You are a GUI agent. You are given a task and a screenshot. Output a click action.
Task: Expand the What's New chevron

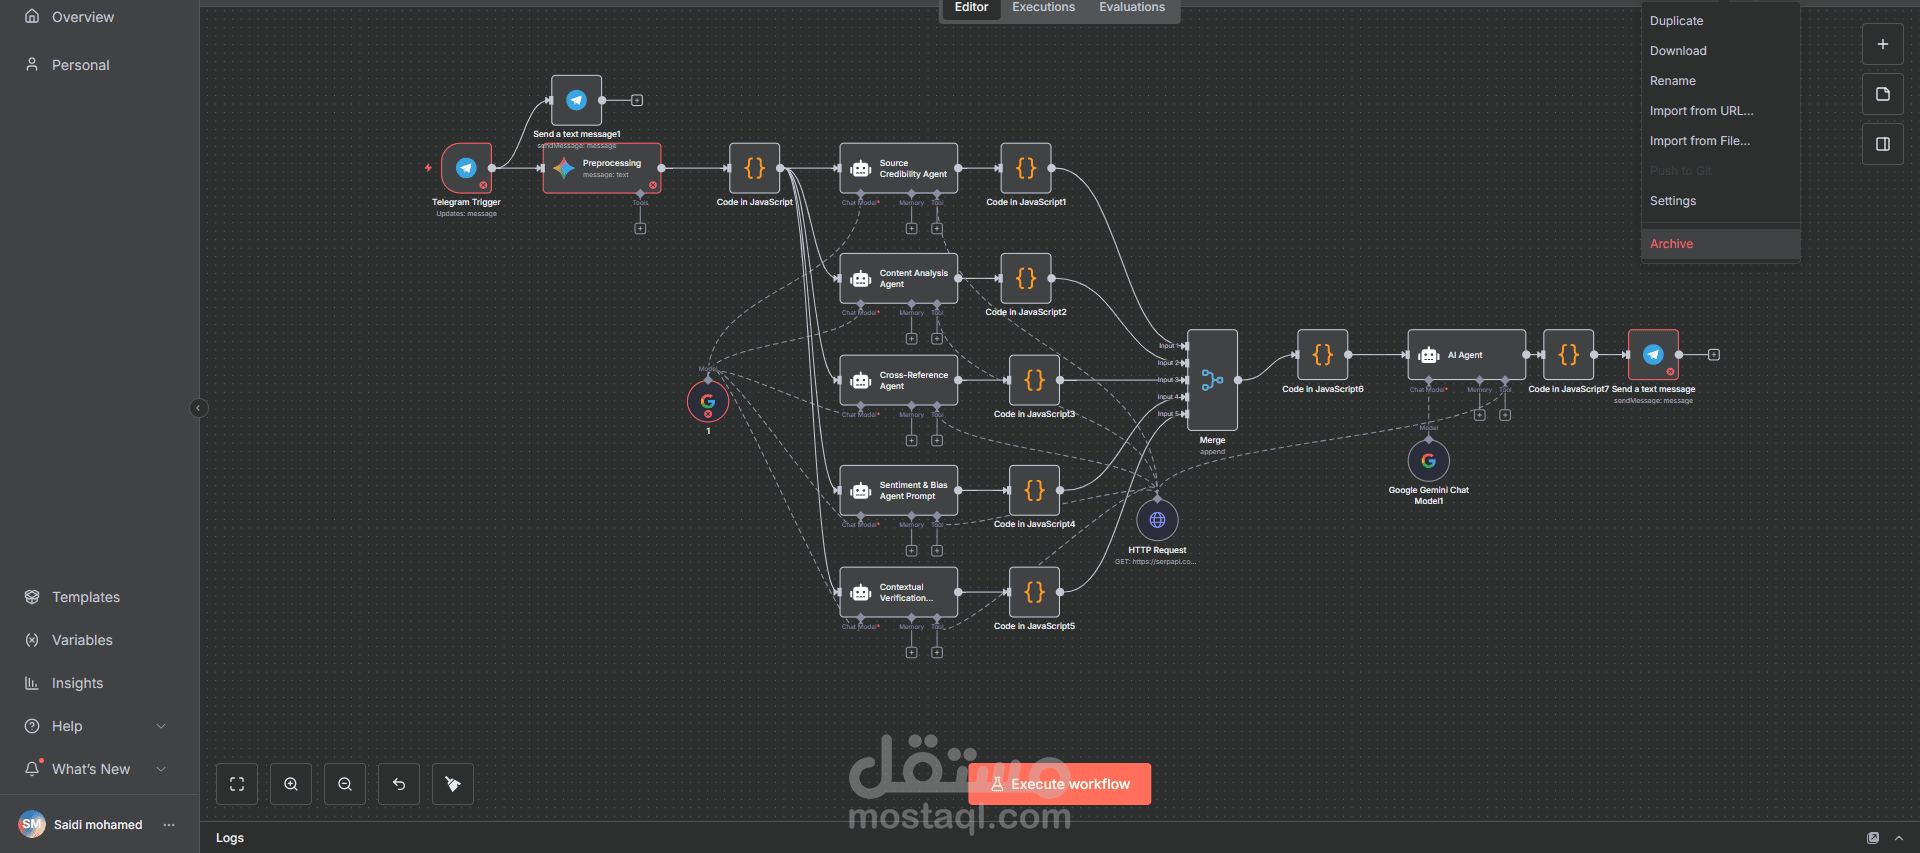(x=161, y=769)
